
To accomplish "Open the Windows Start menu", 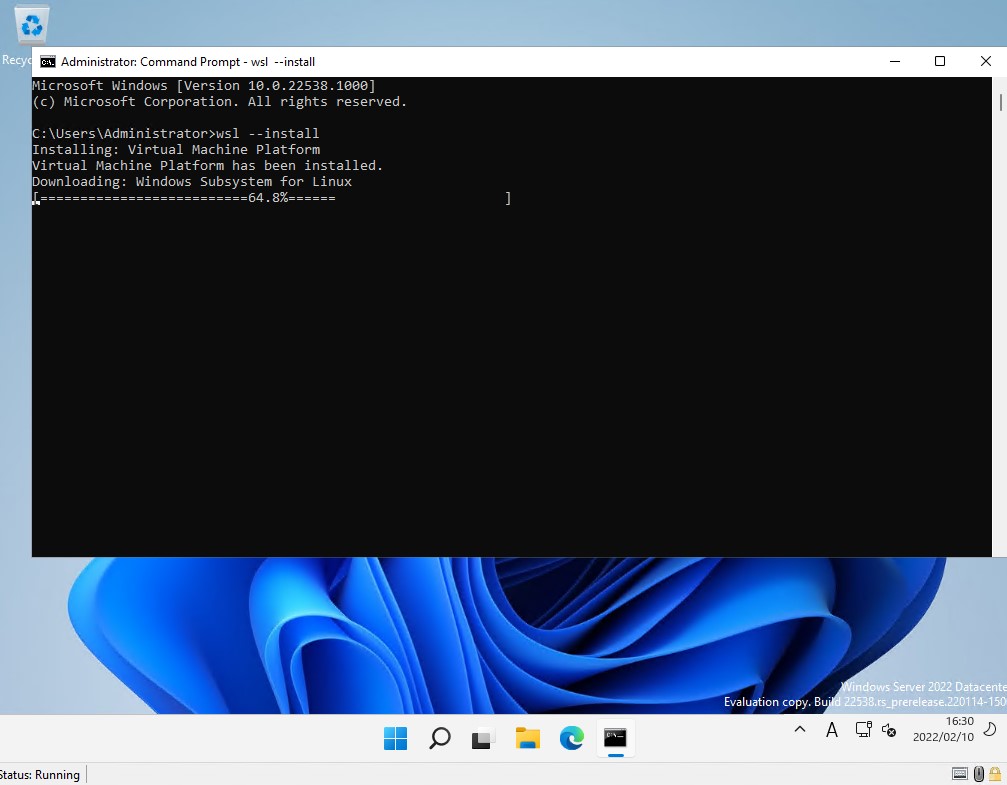I will (x=395, y=738).
